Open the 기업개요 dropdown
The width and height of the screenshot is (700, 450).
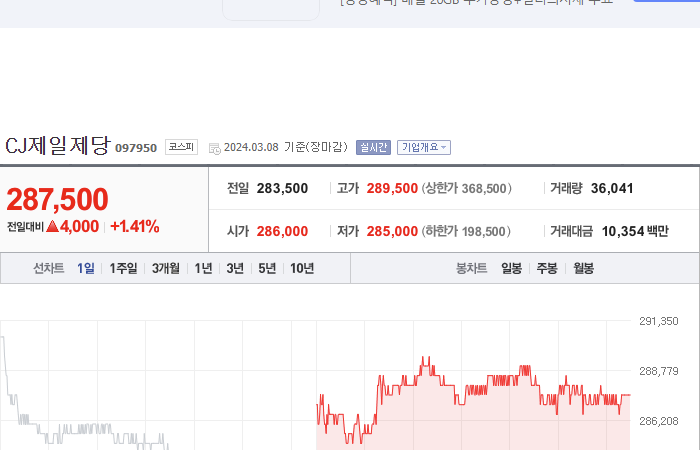coord(424,147)
